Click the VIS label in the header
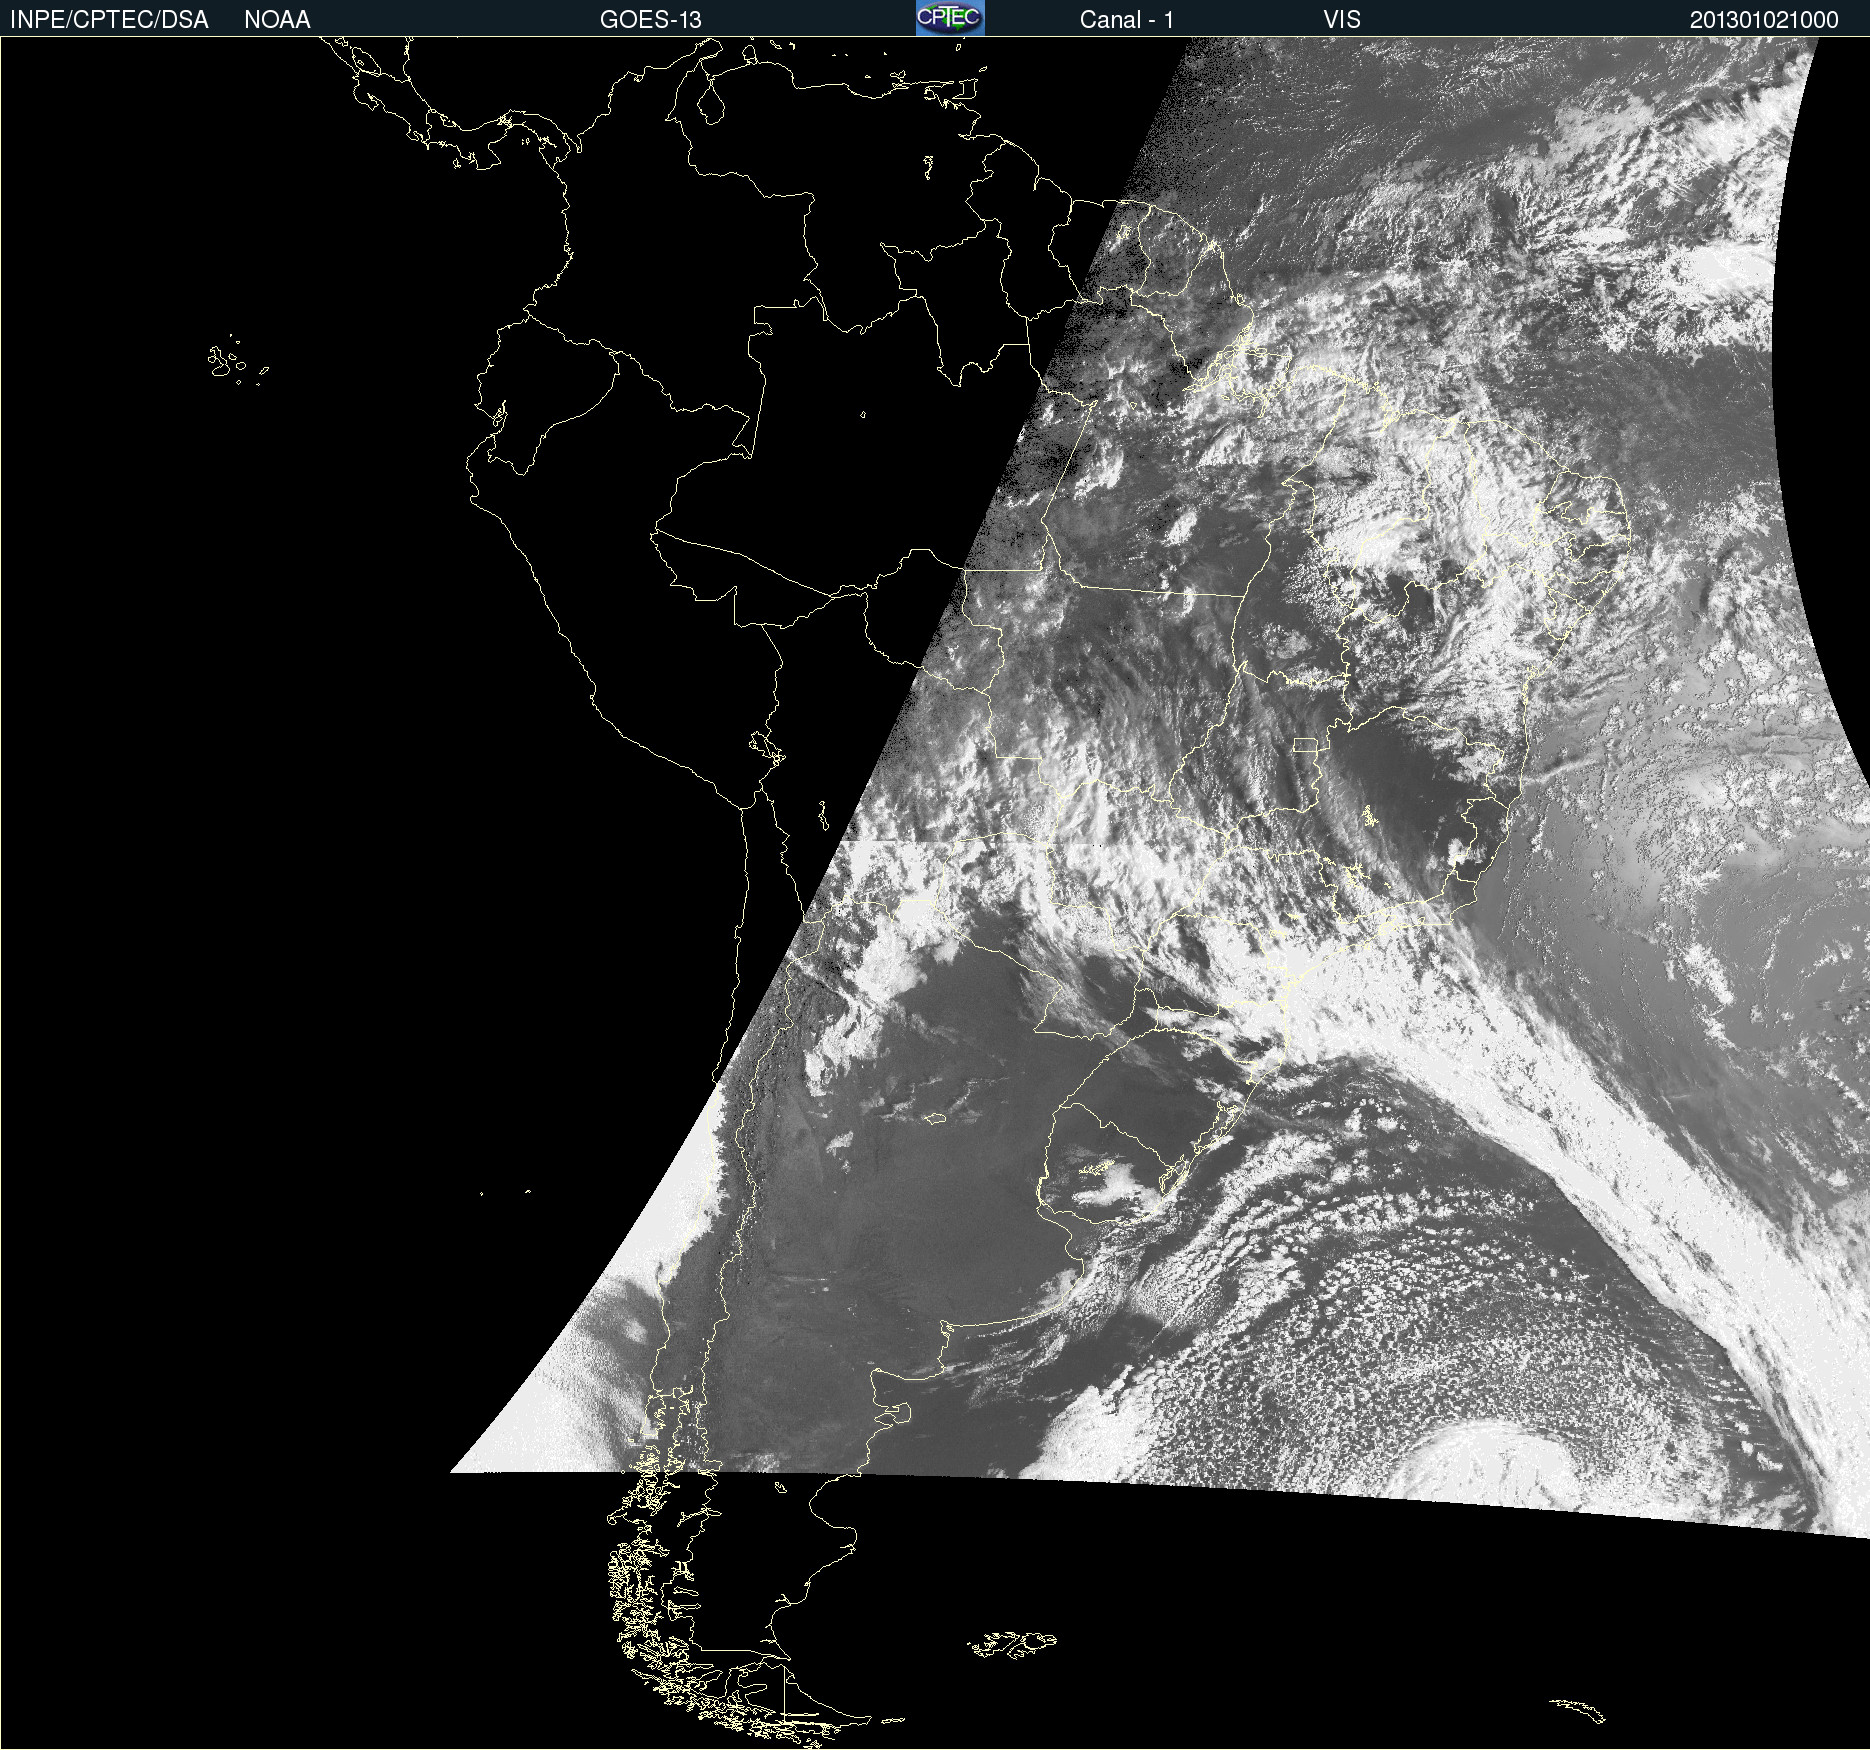This screenshot has width=1870, height=1750. point(1342,20)
